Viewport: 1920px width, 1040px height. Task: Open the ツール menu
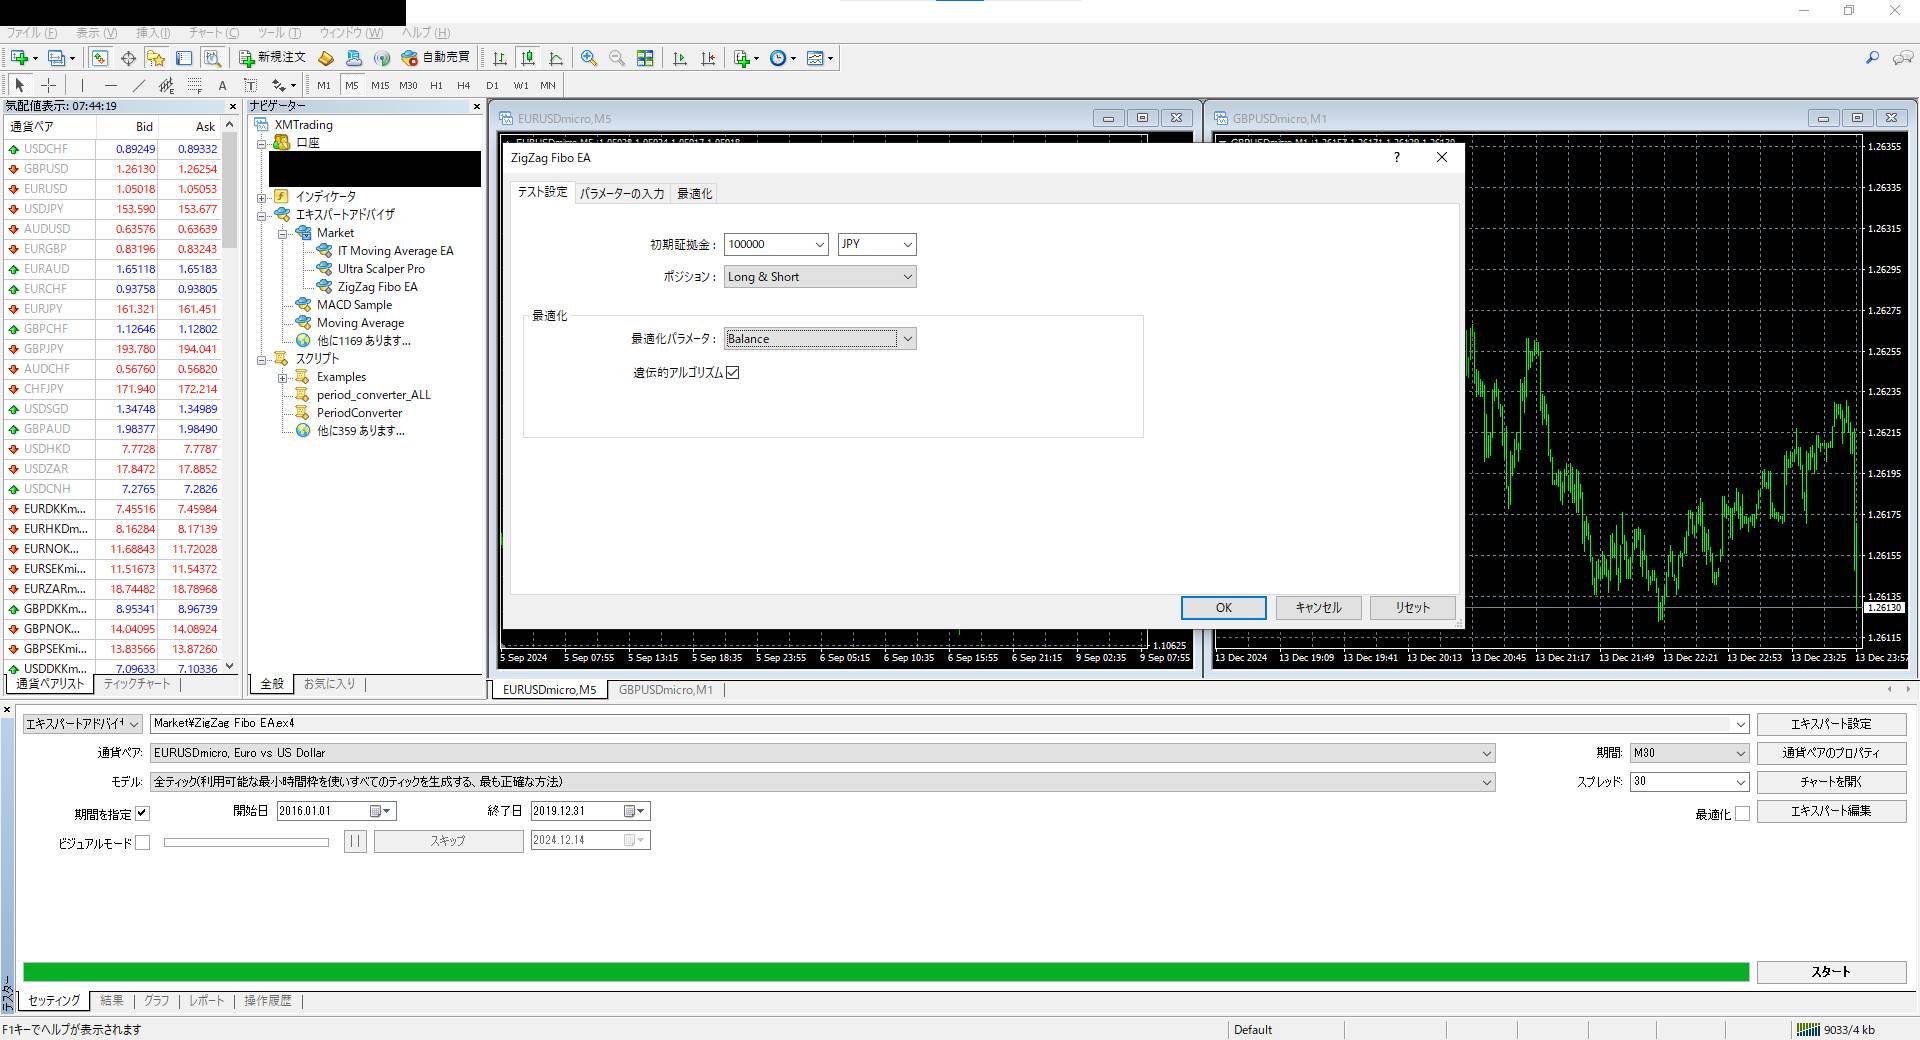279,33
